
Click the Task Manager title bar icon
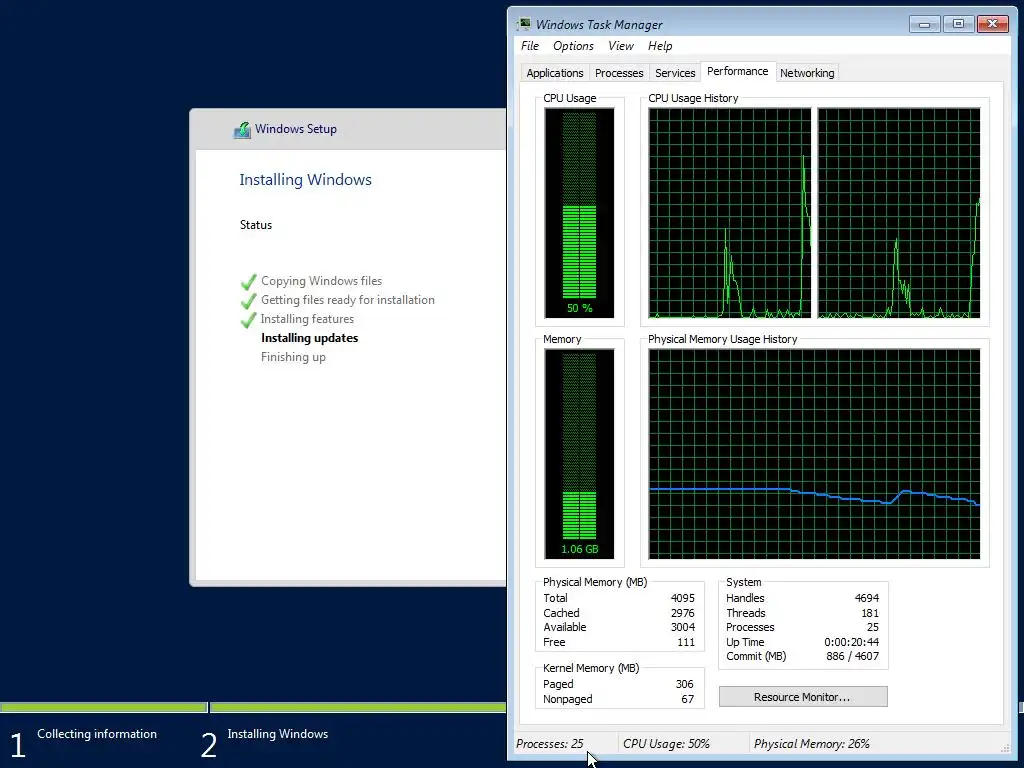(523, 24)
